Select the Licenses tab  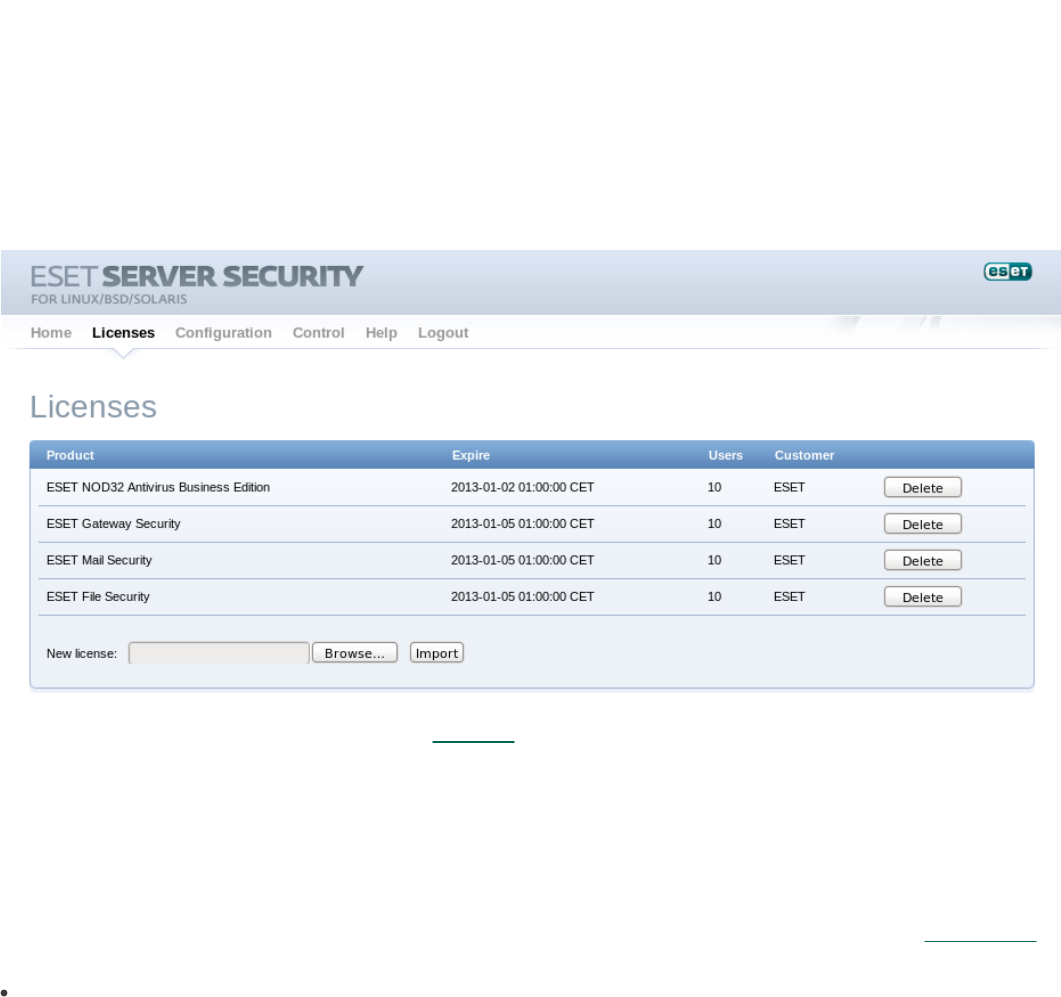point(123,332)
